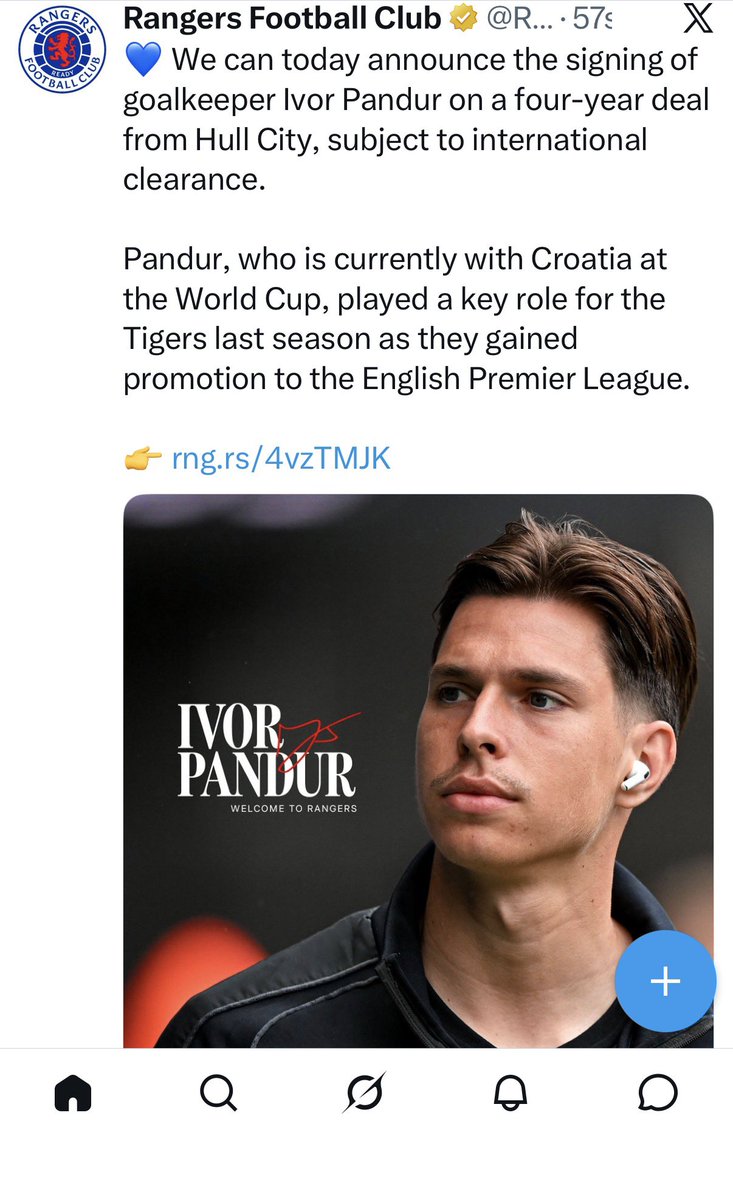
Task: Open the Notifications bell tab
Action: 511,1093
